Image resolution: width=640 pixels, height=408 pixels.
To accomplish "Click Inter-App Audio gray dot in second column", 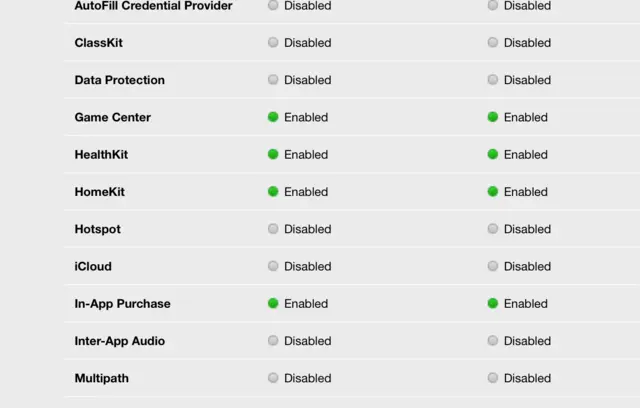I will [493, 341].
